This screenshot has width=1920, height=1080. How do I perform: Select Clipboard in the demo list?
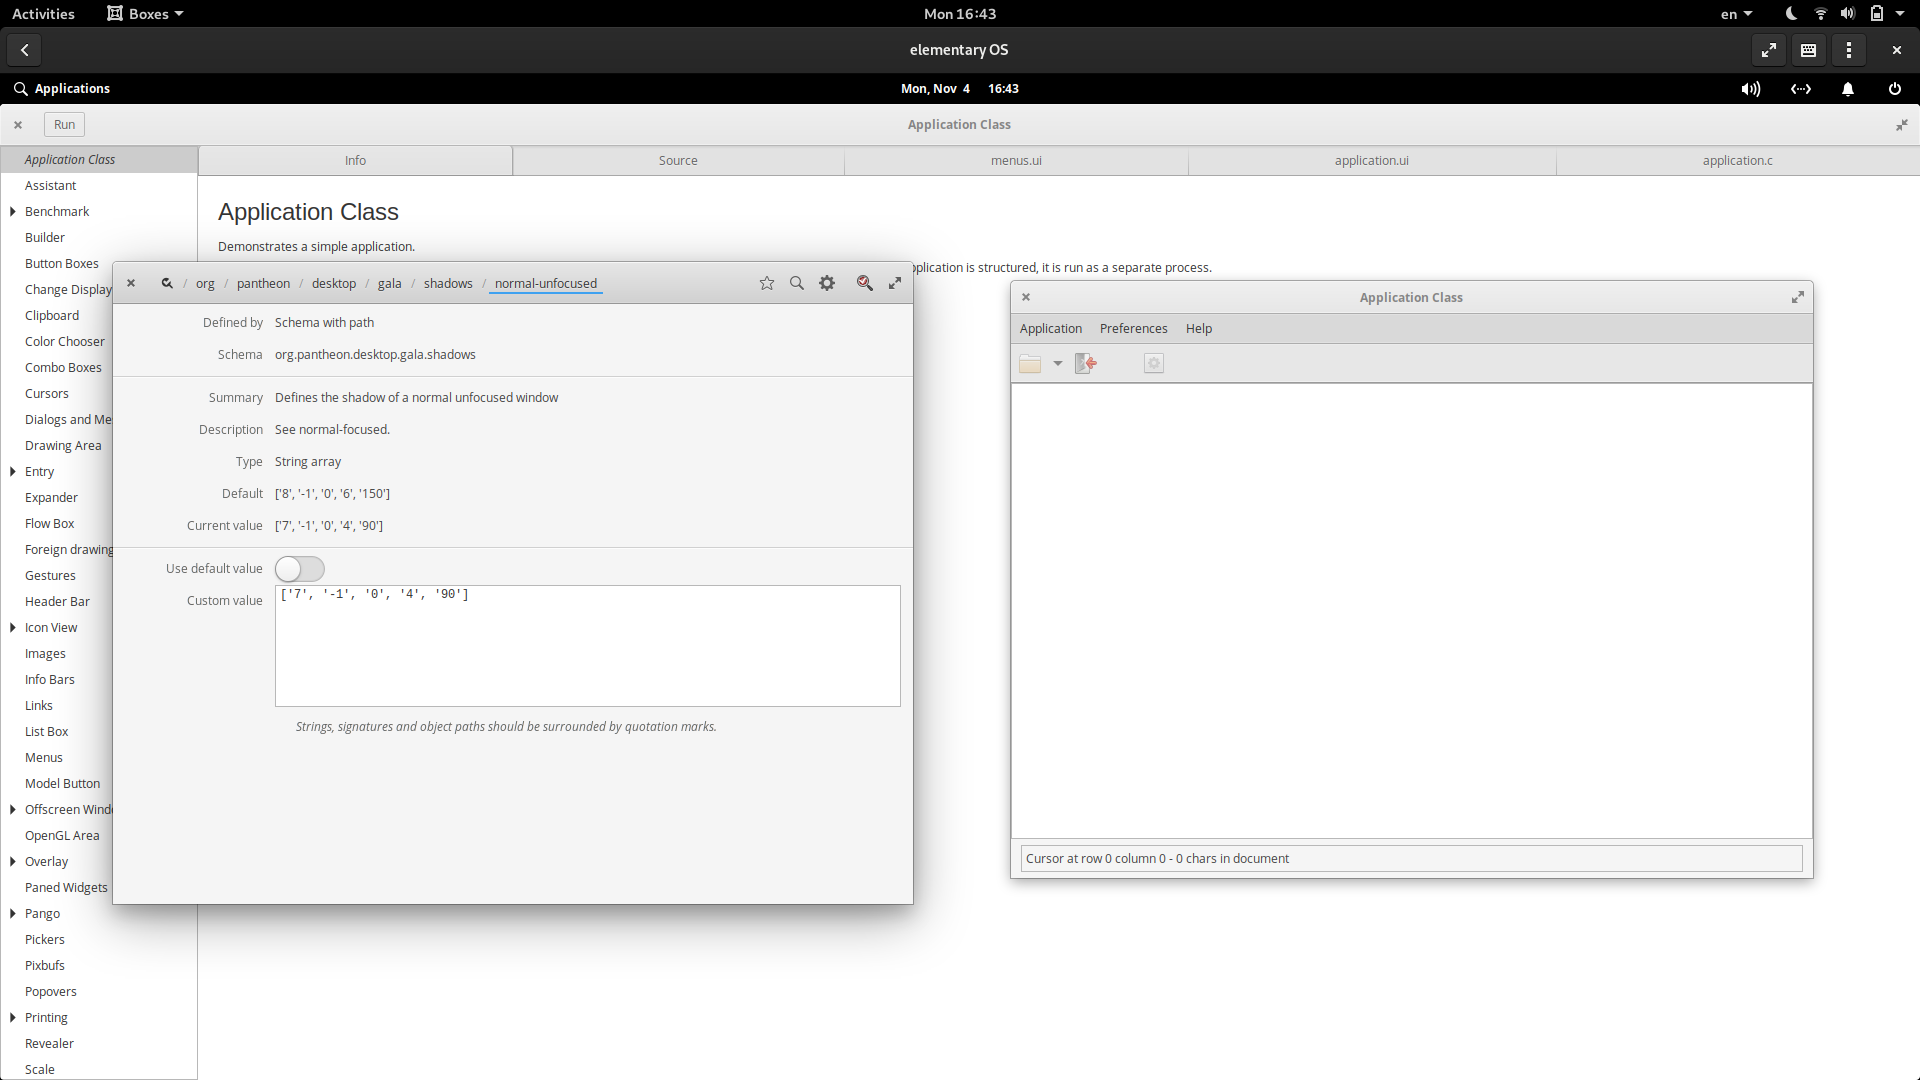52,316
